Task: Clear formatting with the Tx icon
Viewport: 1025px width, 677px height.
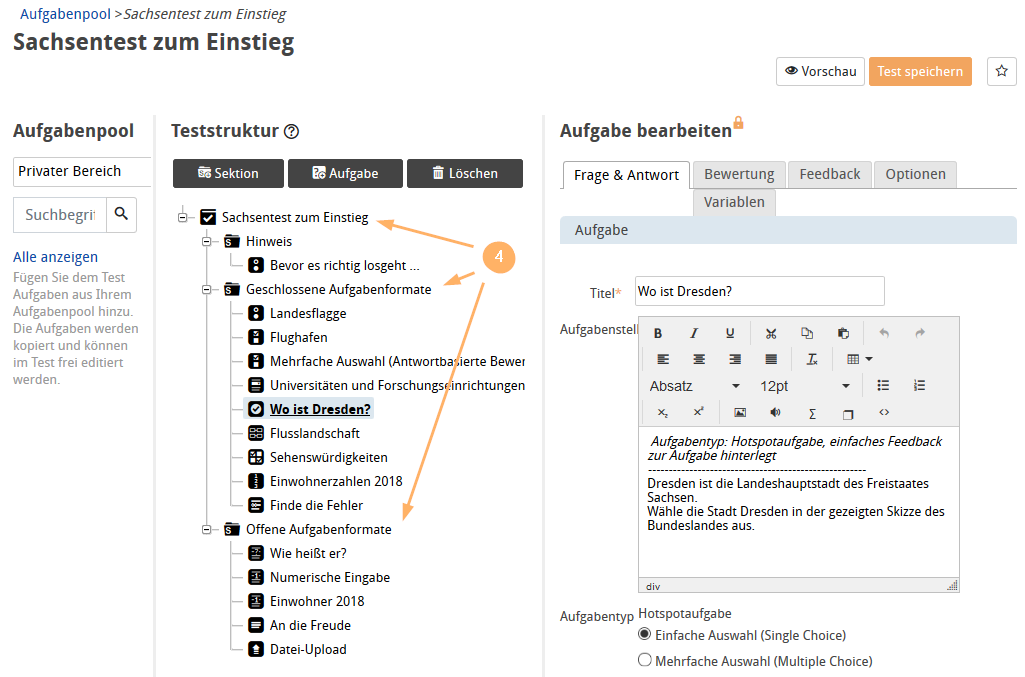Action: (x=812, y=360)
